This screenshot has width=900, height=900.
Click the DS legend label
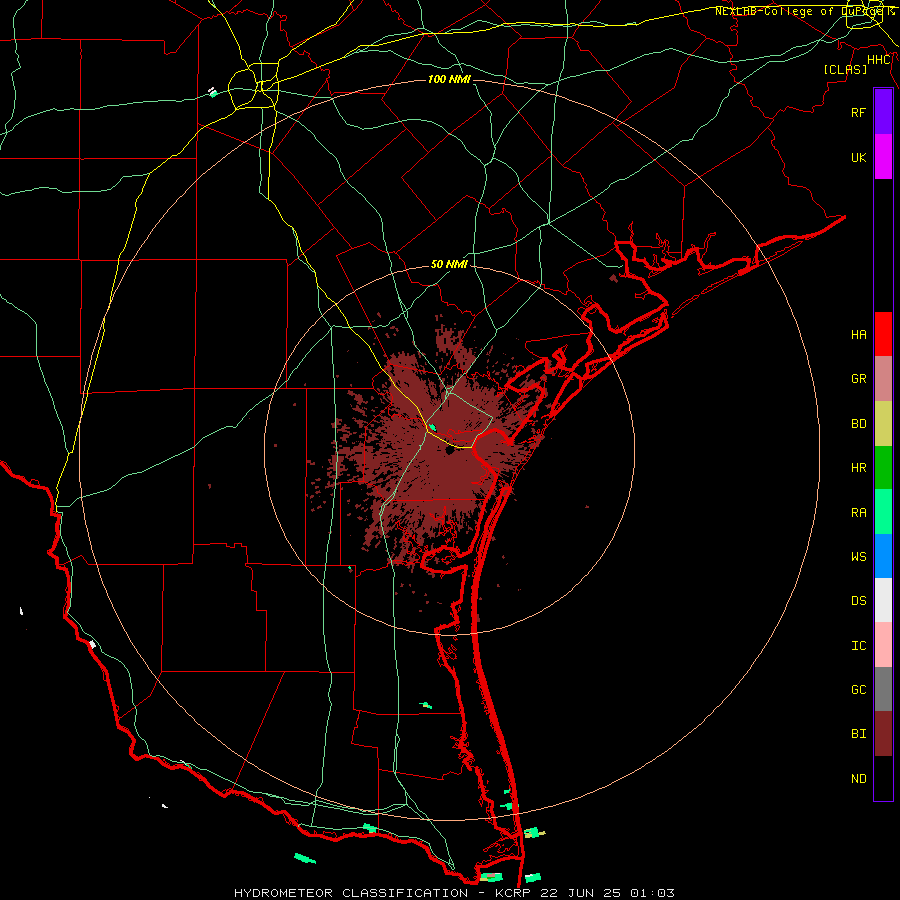(859, 601)
